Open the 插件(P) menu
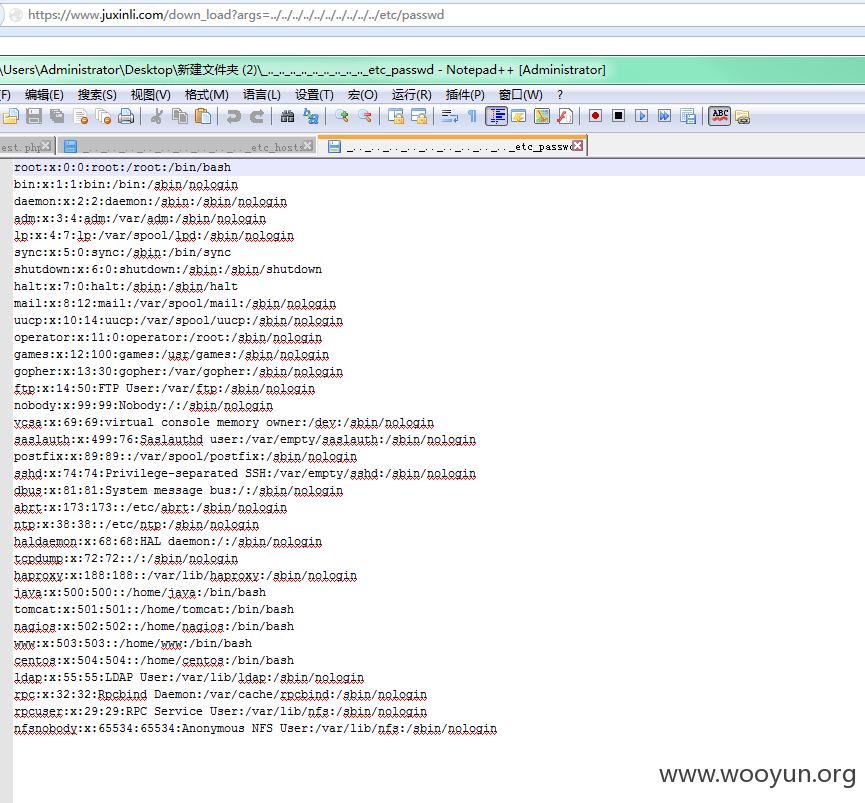 coord(465,95)
